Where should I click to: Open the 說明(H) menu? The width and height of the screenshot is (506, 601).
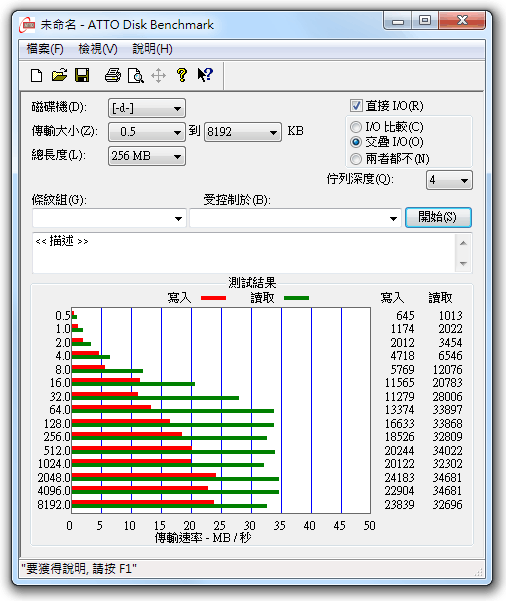pos(152,49)
